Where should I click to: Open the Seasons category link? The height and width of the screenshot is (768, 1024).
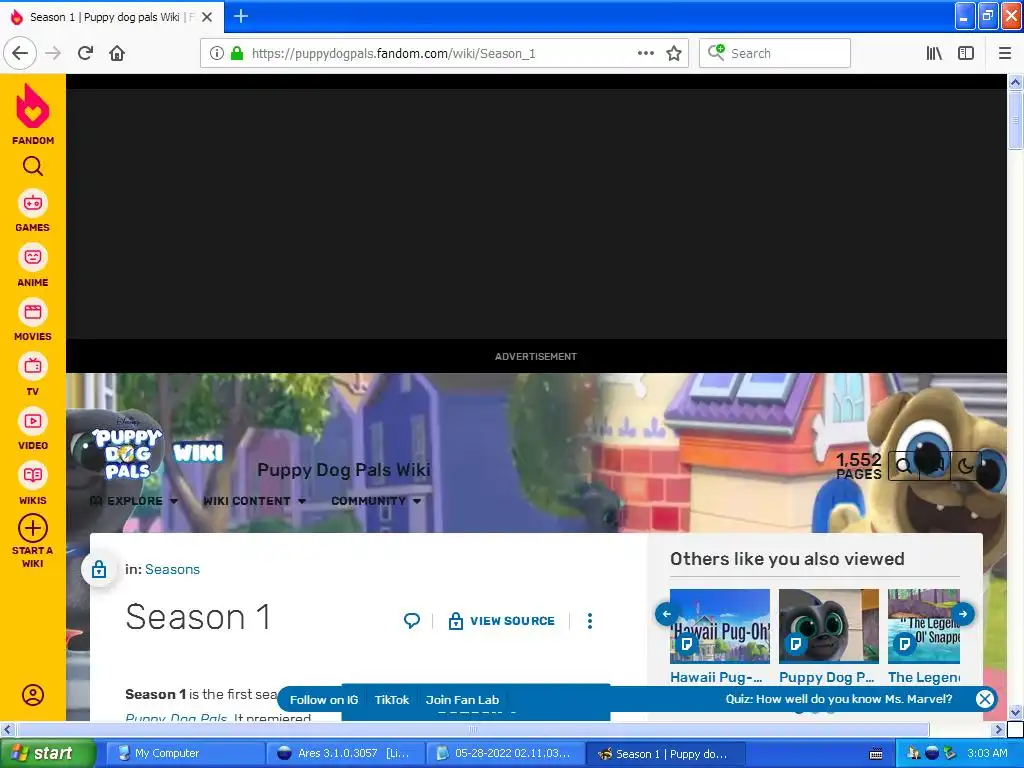[x=172, y=569]
